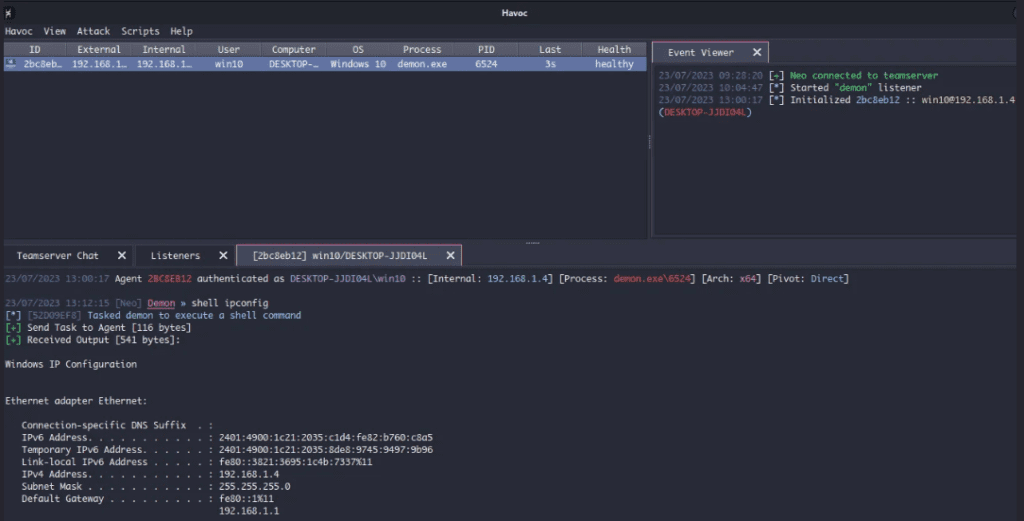Viewport: 1024px width, 521px height.
Task: Select the demon.exe session row
Action: [x=422, y=64]
